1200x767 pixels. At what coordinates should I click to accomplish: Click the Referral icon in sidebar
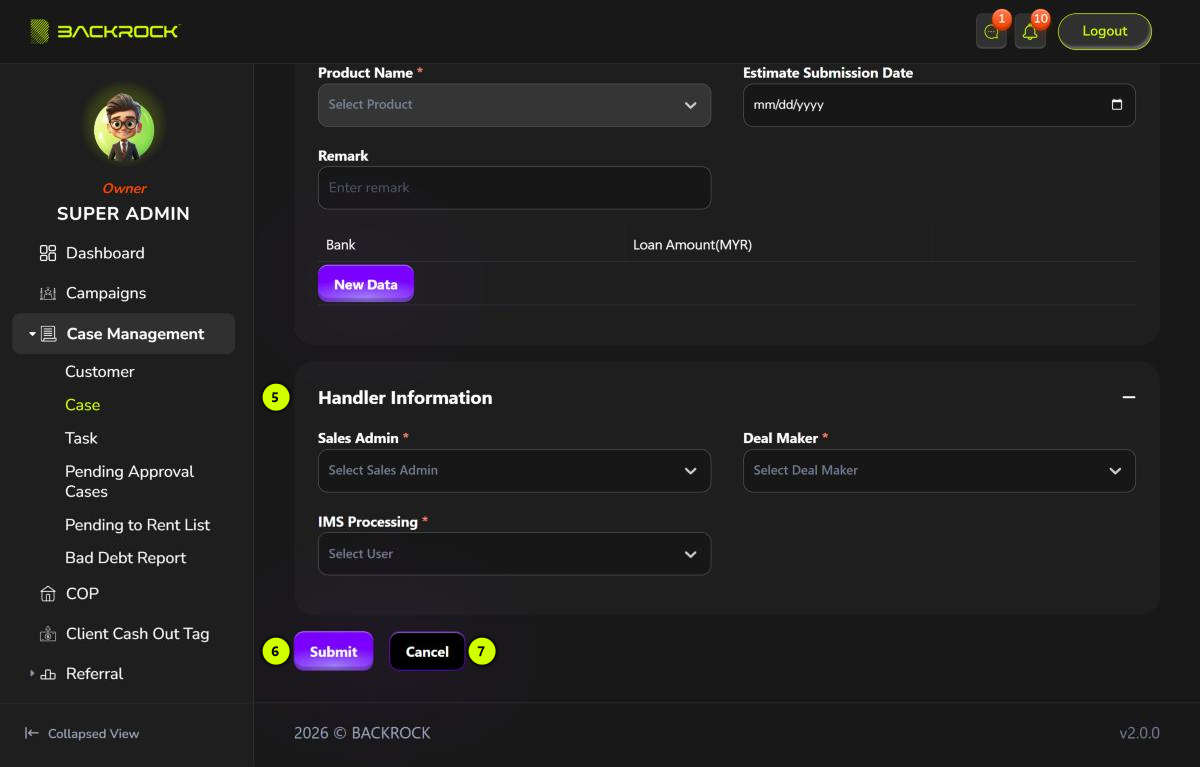[x=48, y=674]
